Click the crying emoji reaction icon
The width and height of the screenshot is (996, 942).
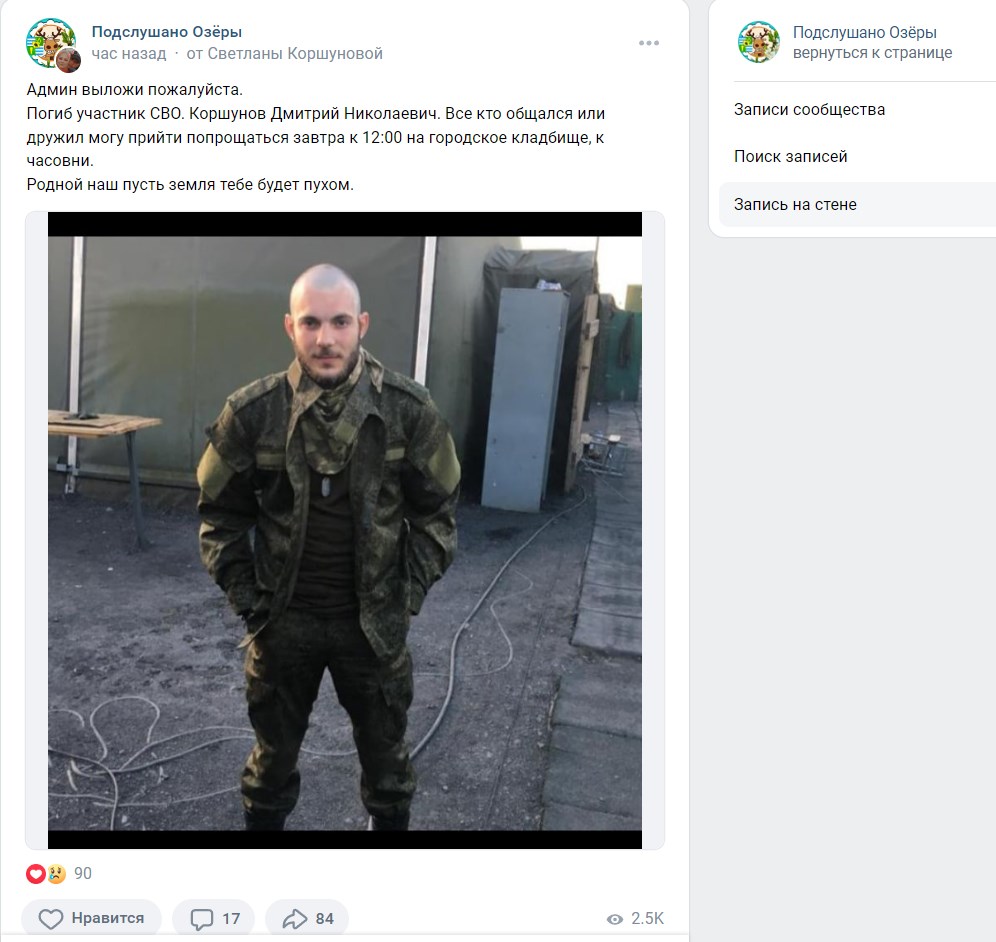coord(56,874)
